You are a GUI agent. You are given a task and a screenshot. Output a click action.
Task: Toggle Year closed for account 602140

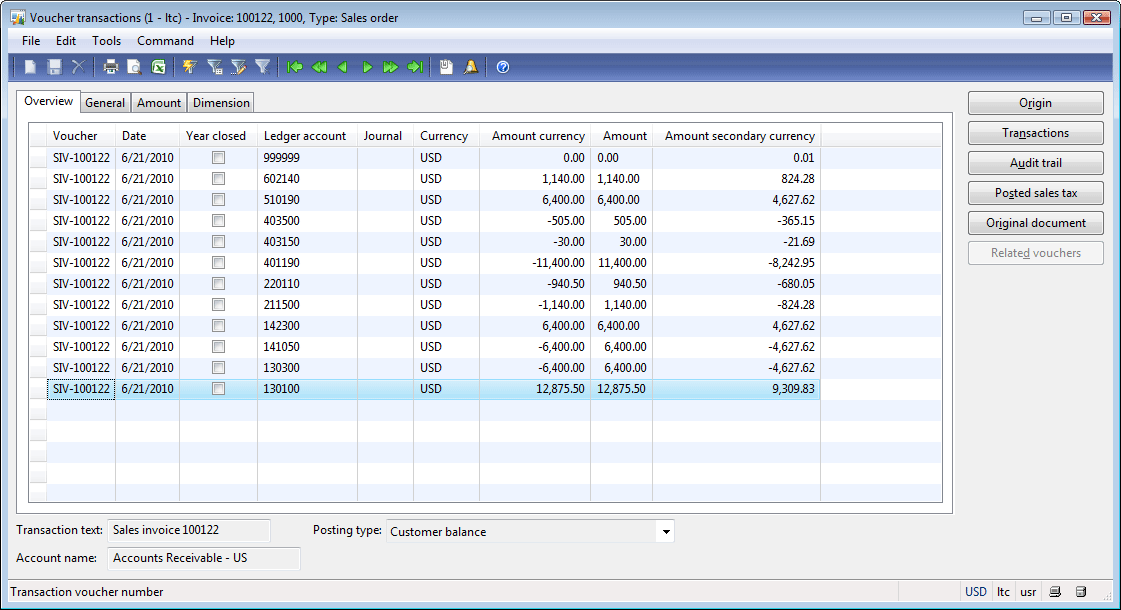coord(218,179)
